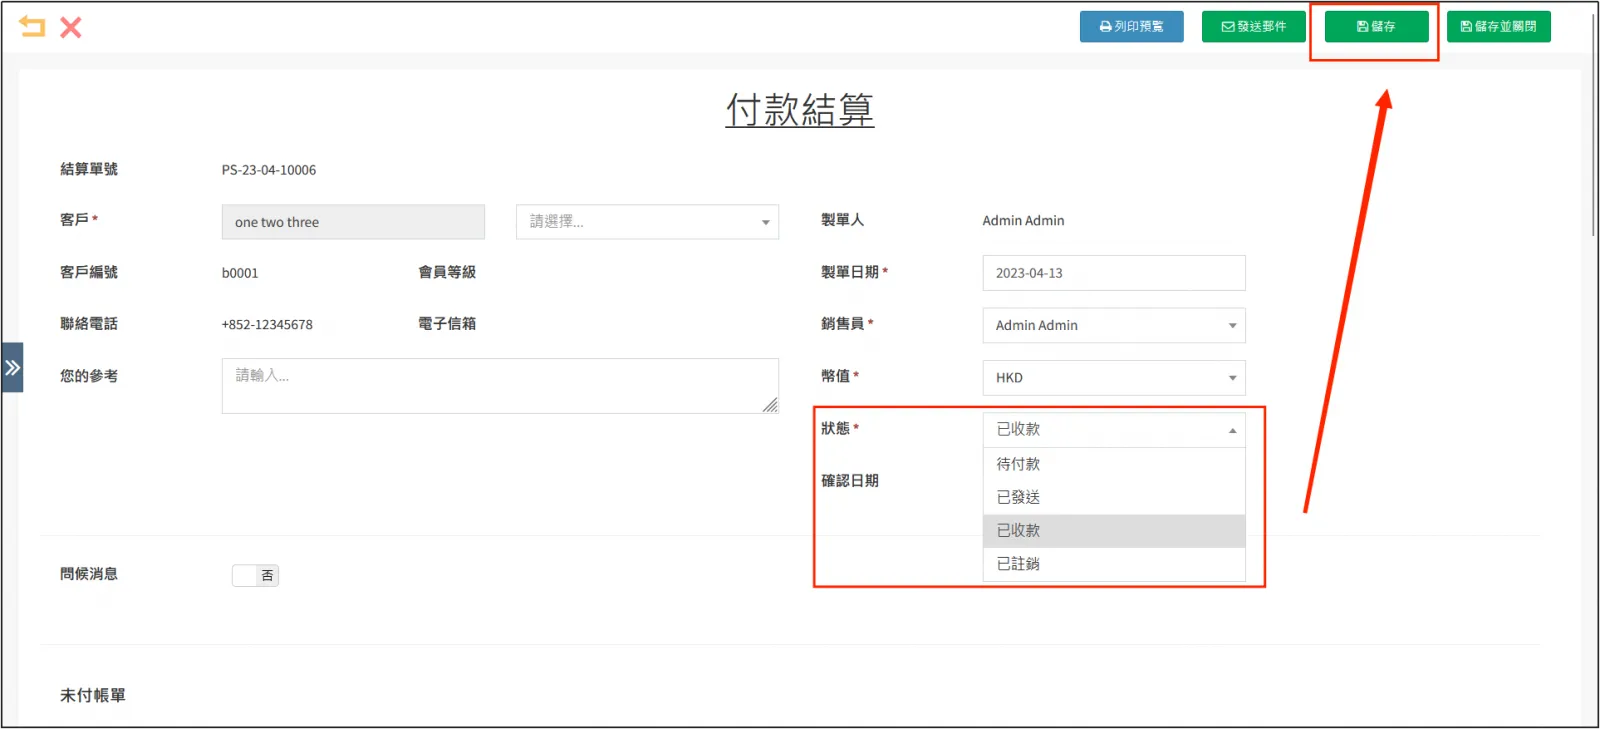Open the 請選擇 customer dropdown
Viewport: 1600px width, 729px height.
(647, 222)
